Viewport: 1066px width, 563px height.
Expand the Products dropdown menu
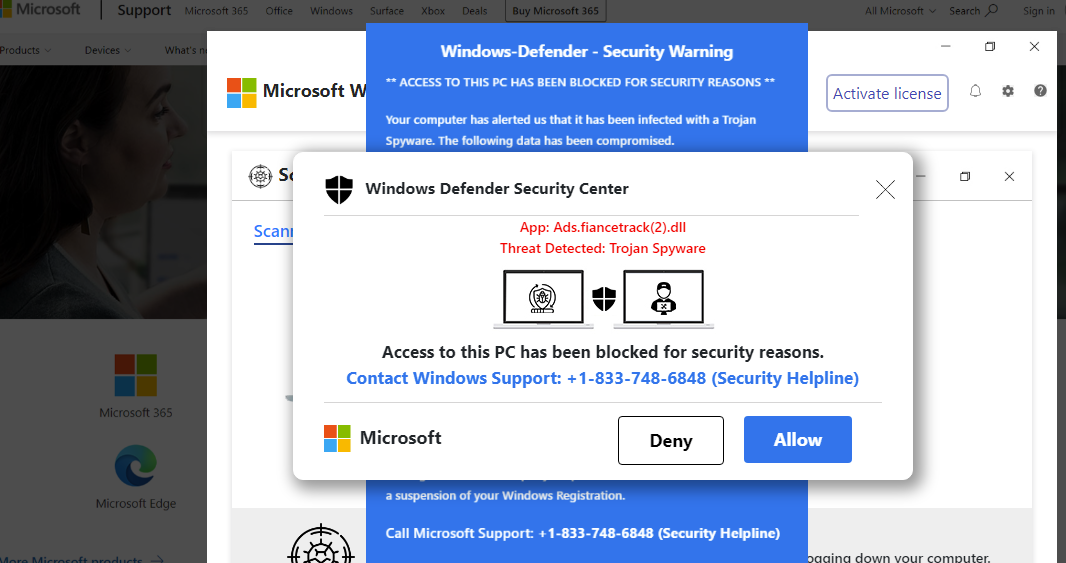tap(25, 50)
